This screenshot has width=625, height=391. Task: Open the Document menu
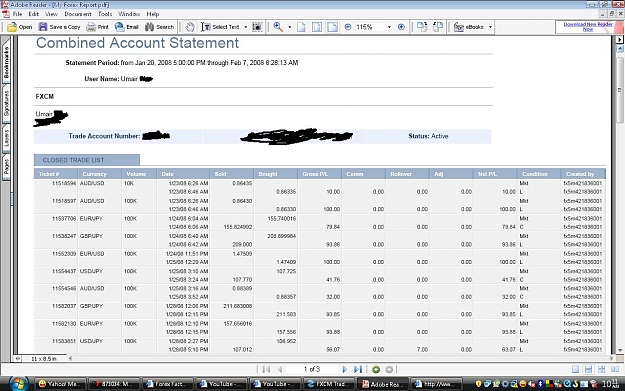78,14
